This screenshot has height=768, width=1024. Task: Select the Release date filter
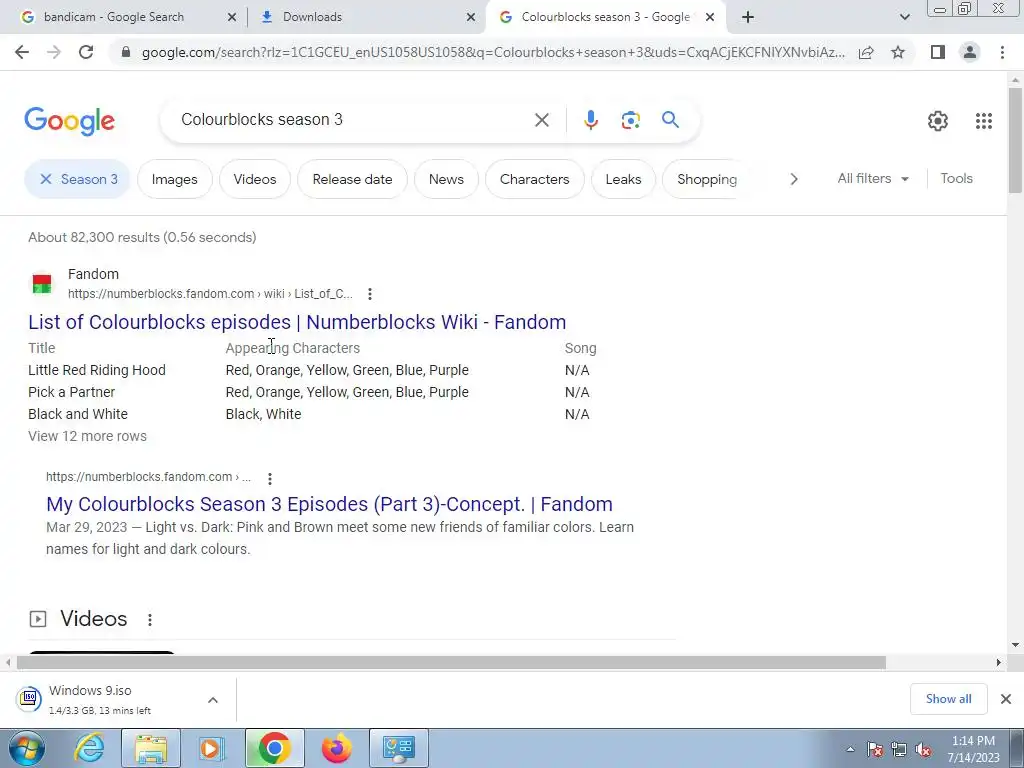pyautogui.click(x=353, y=179)
